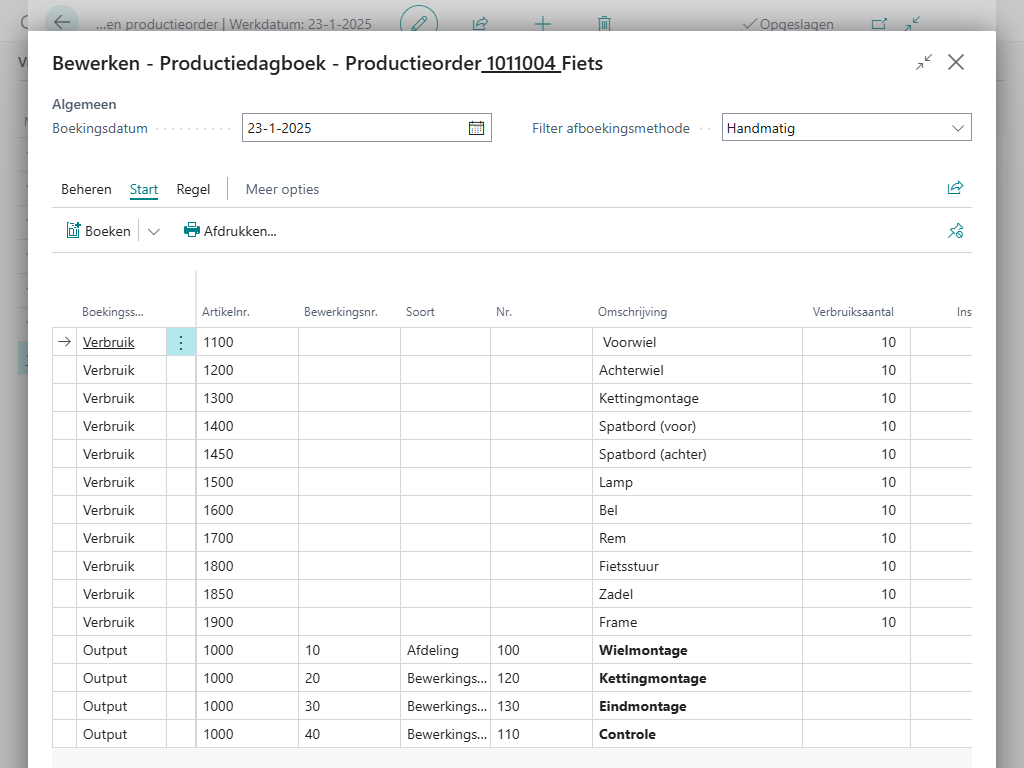This screenshot has width=1024, height=768.
Task: Click the pin/personalize icon beside the toolbar
Action: pyautogui.click(x=955, y=231)
